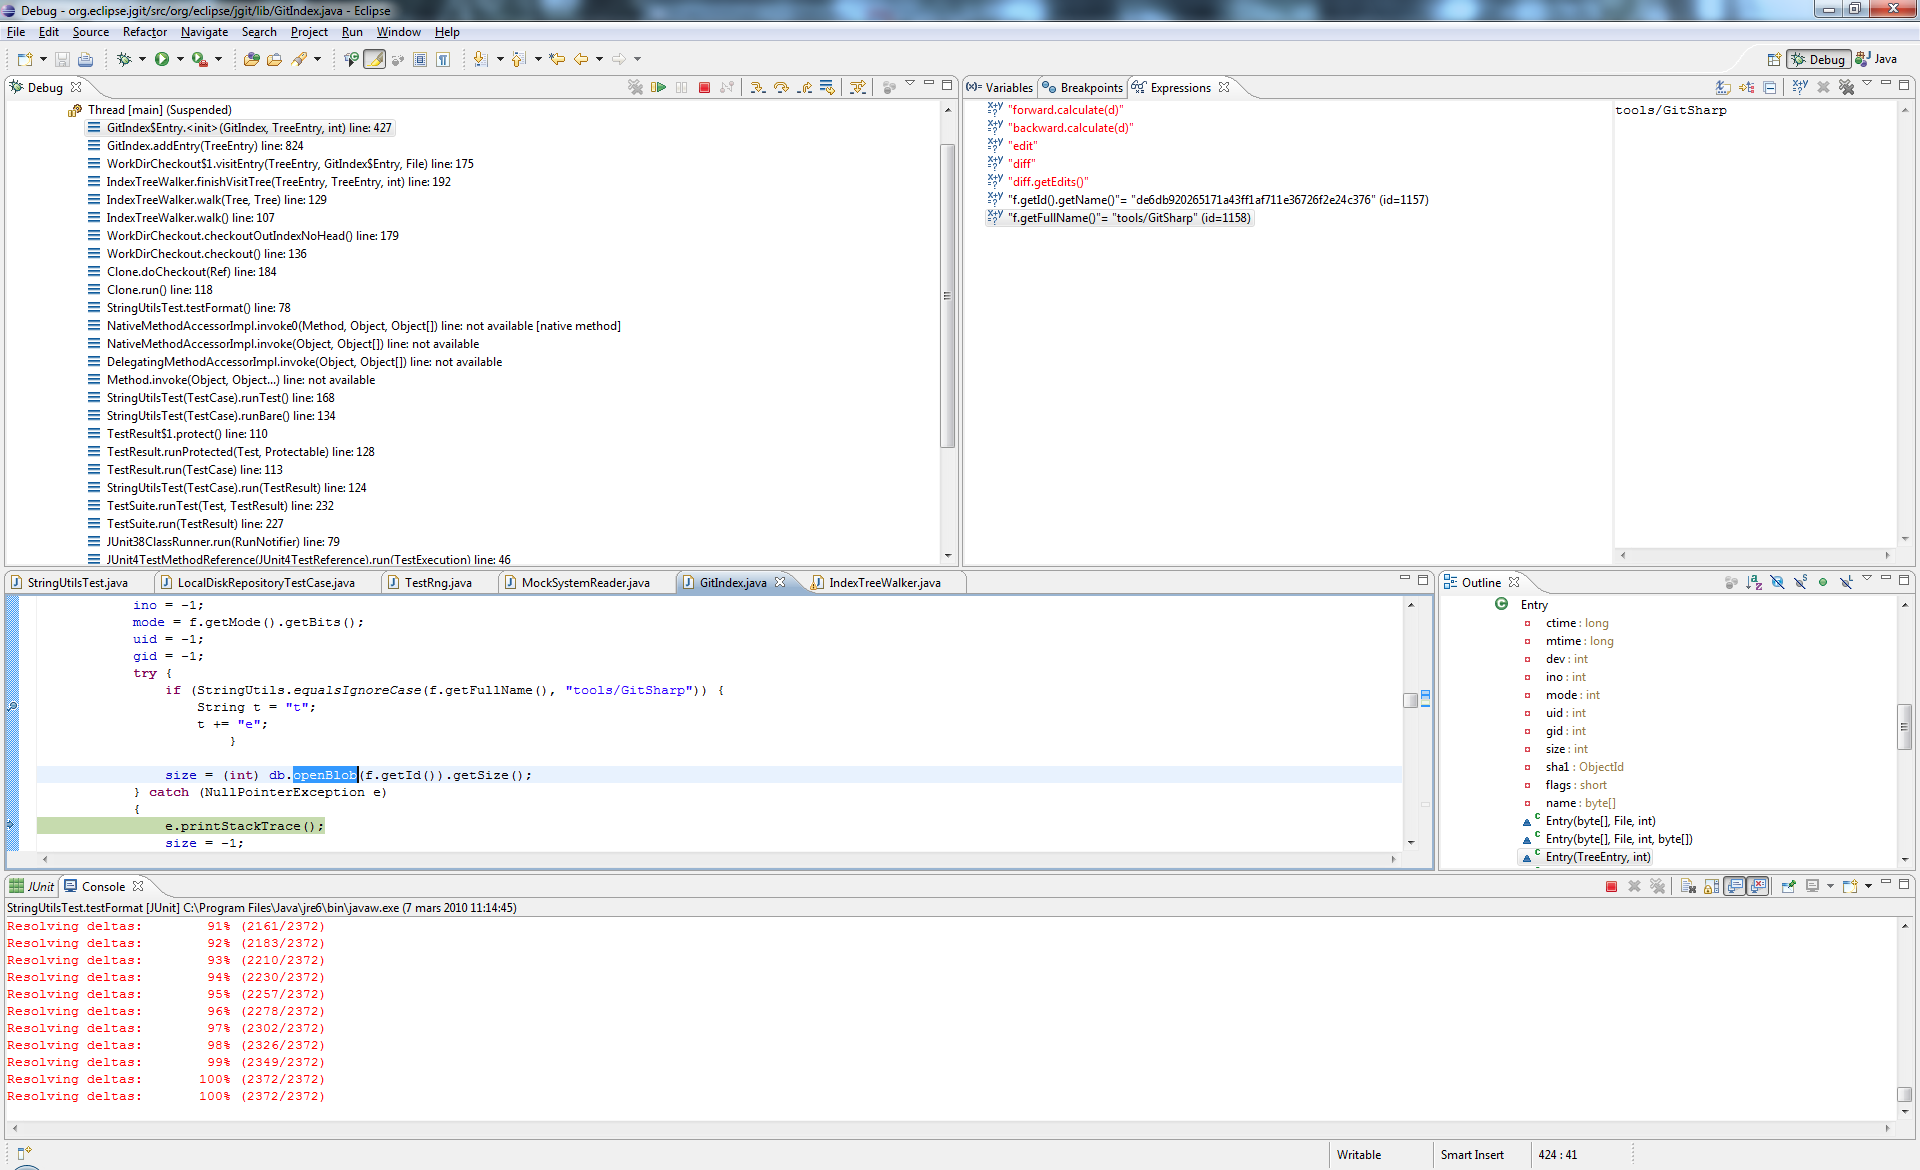Image resolution: width=1920 pixels, height=1170 pixels.
Task: Click Open Perspective icon
Action: pos(1774,60)
